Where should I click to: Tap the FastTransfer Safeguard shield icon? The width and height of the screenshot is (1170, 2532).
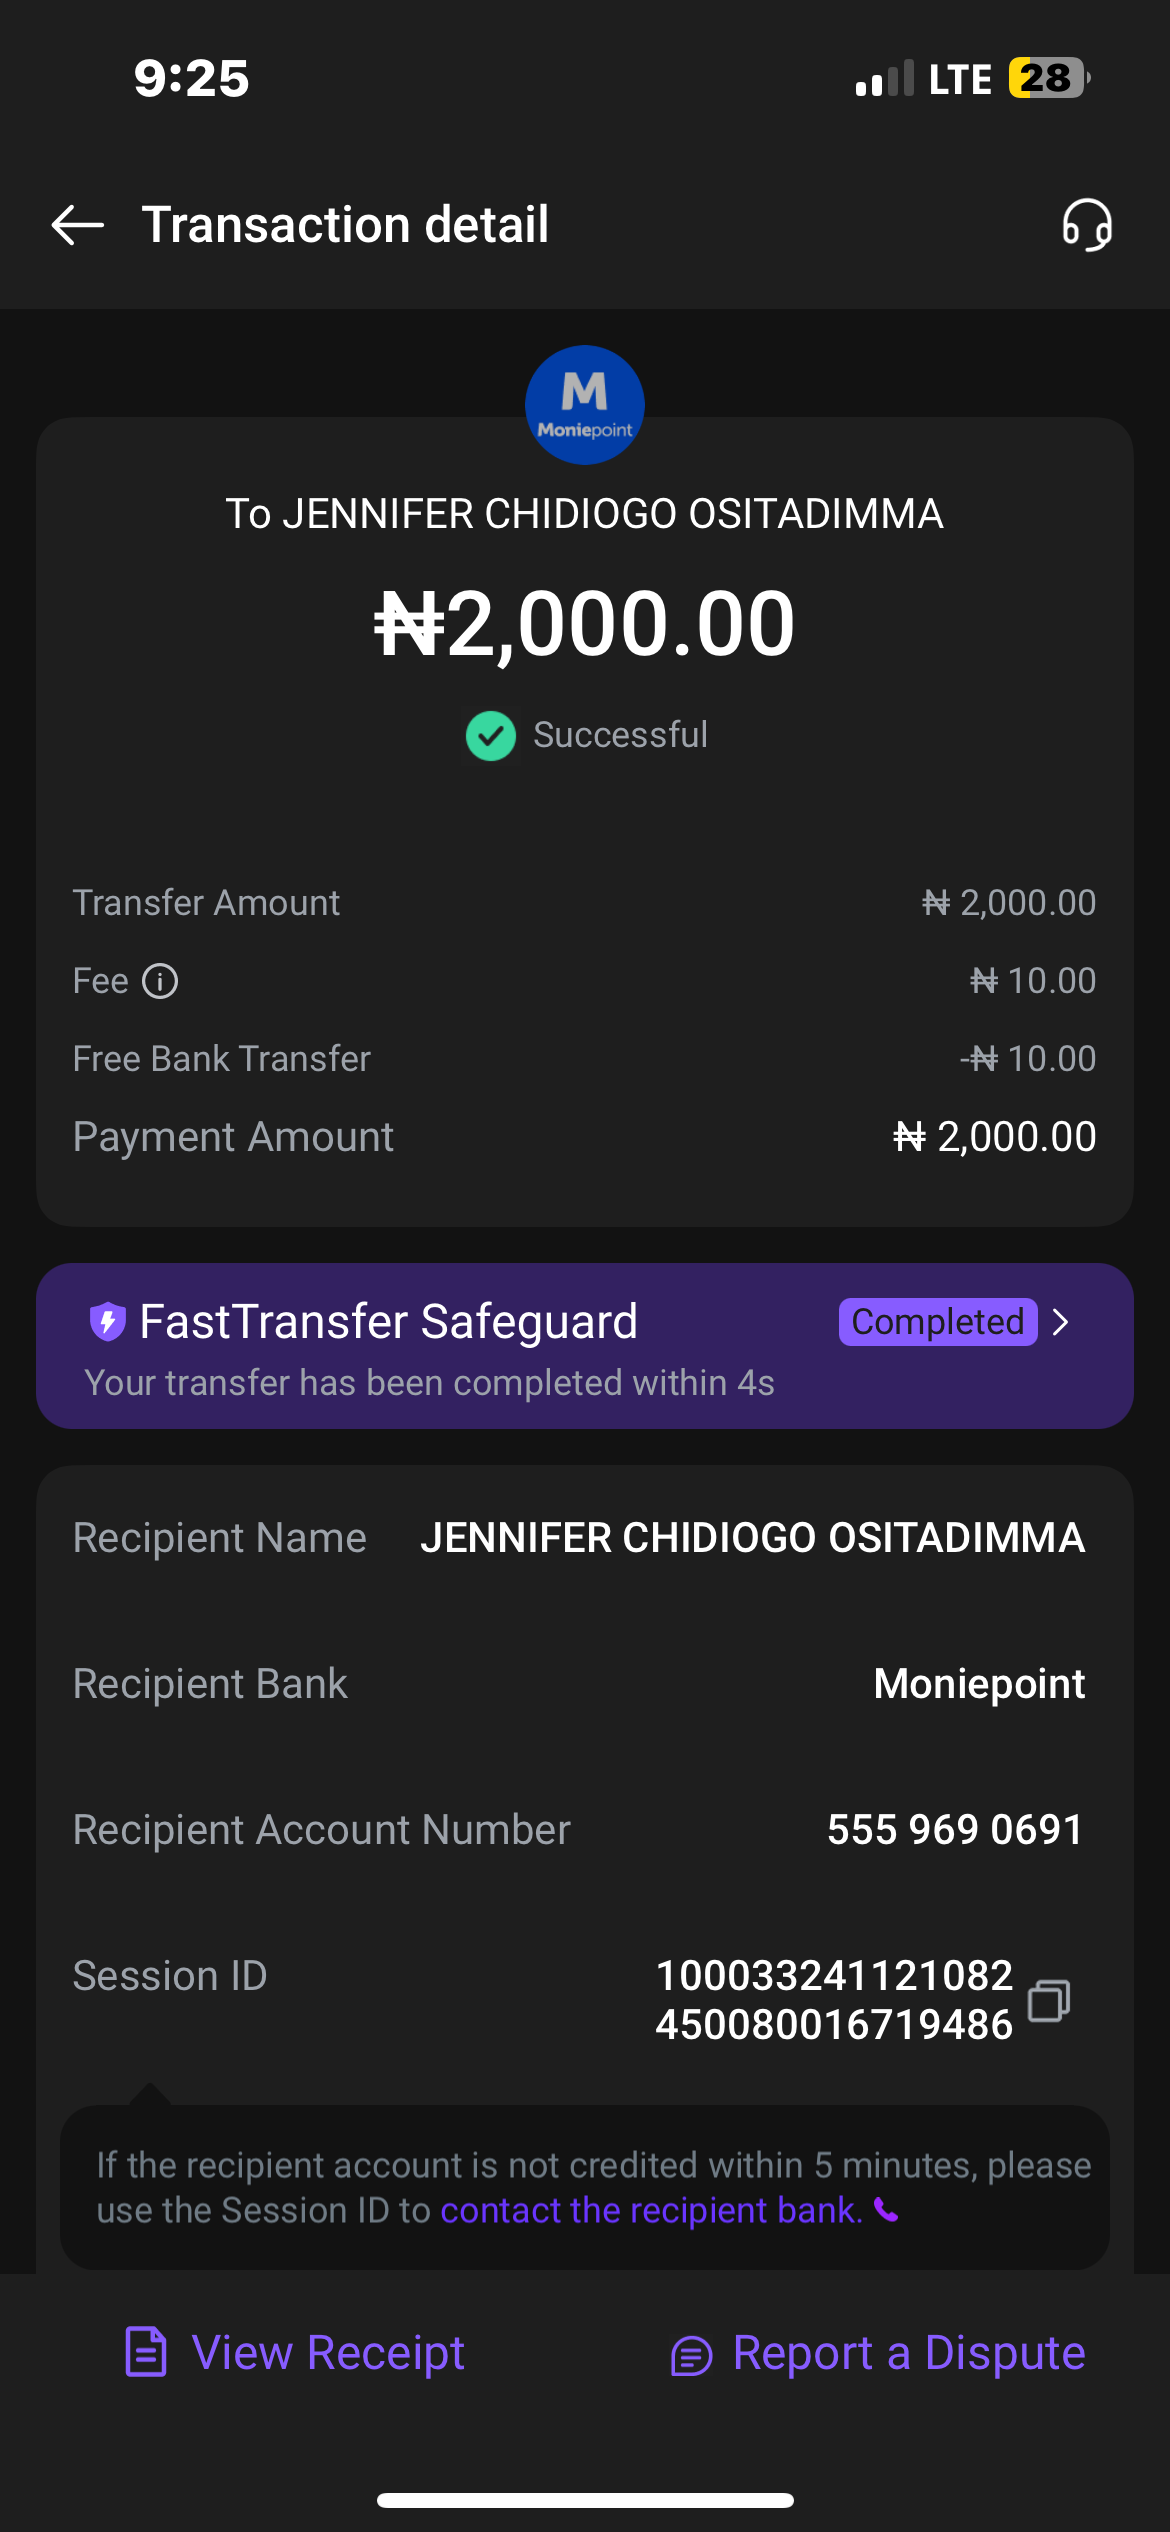tap(107, 1321)
